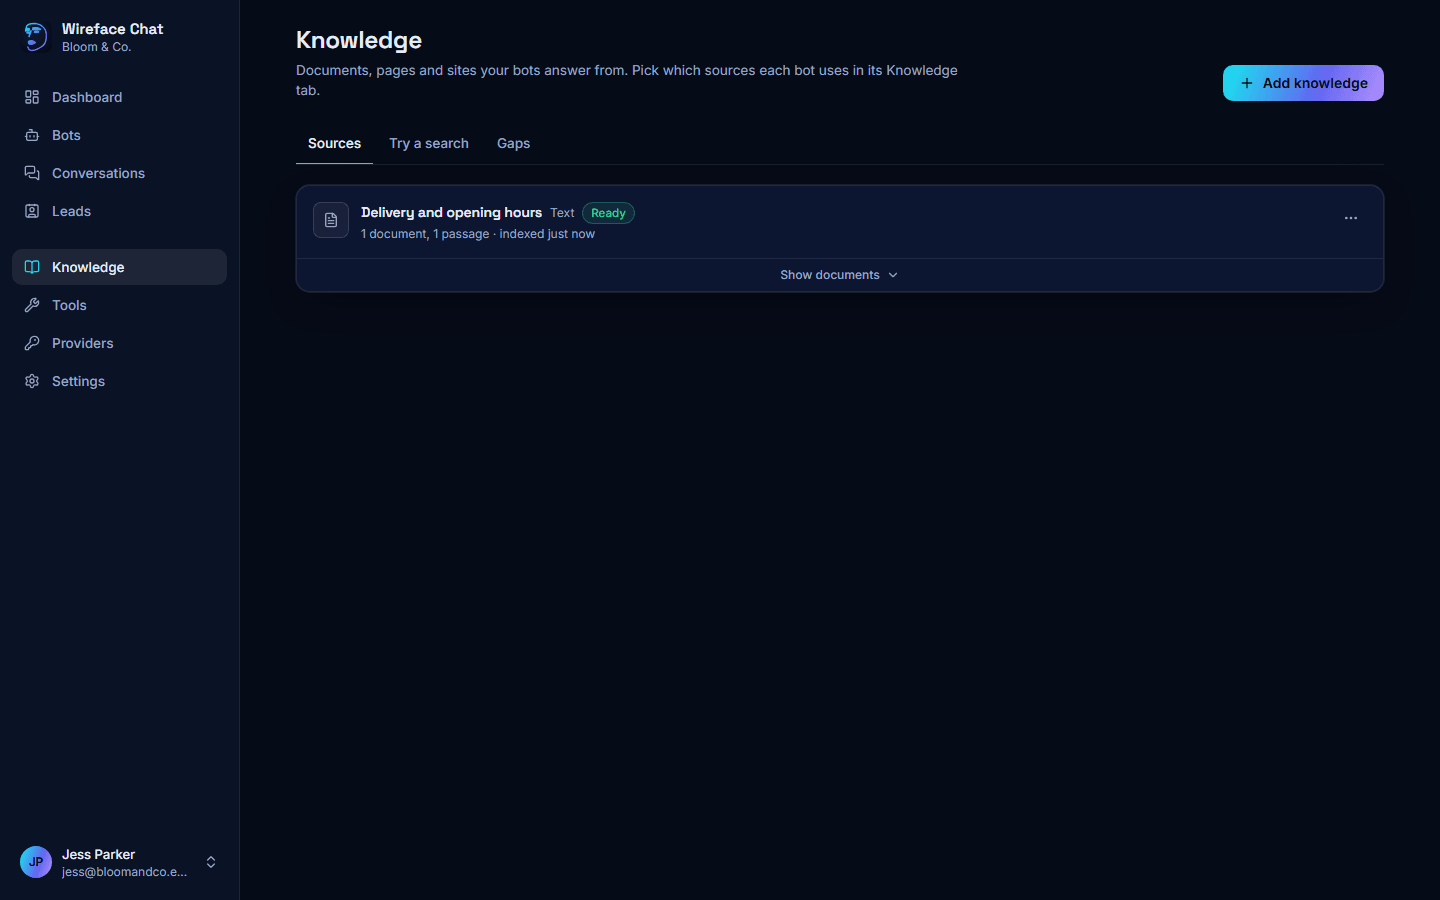Click the JP user avatar
This screenshot has width=1440, height=900.
pyautogui.click(x=36, y=862)
